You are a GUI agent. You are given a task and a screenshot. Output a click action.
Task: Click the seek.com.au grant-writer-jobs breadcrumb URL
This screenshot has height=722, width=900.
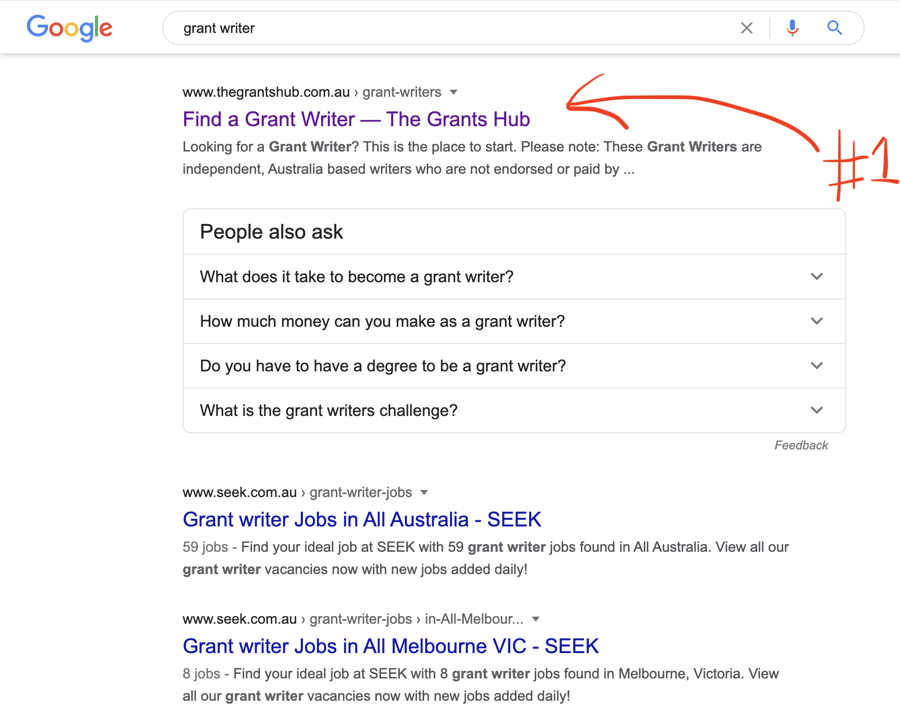click(x=297, y=492)
